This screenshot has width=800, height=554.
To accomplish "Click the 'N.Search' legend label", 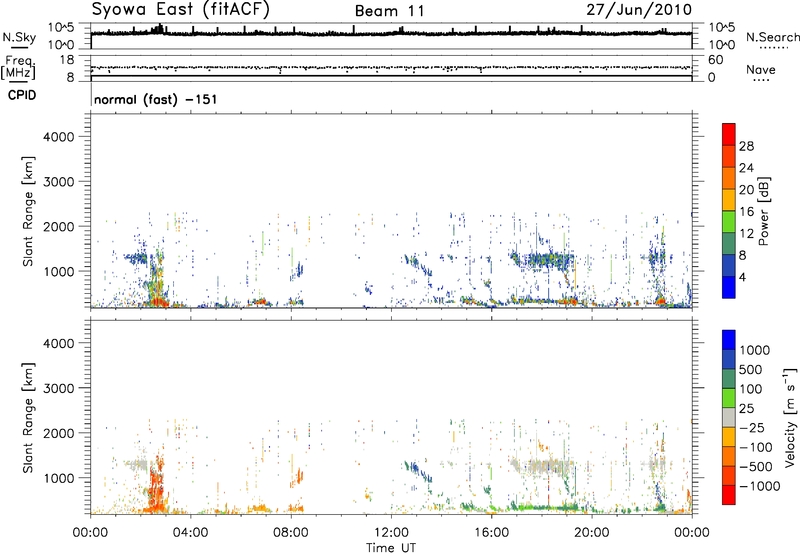I will point(772,37).
